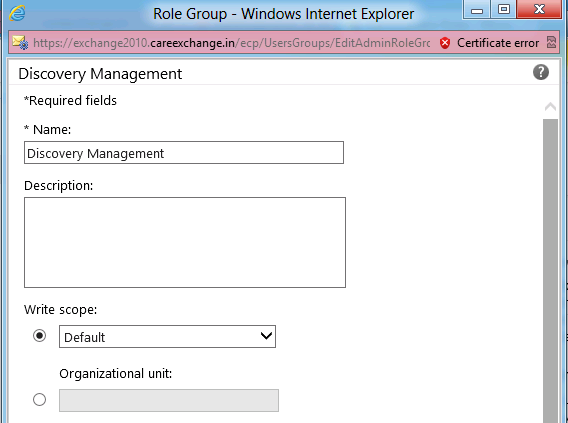Select the Organizational unit radio button
The image size is (568, 423).
click(x=39, y=399)
